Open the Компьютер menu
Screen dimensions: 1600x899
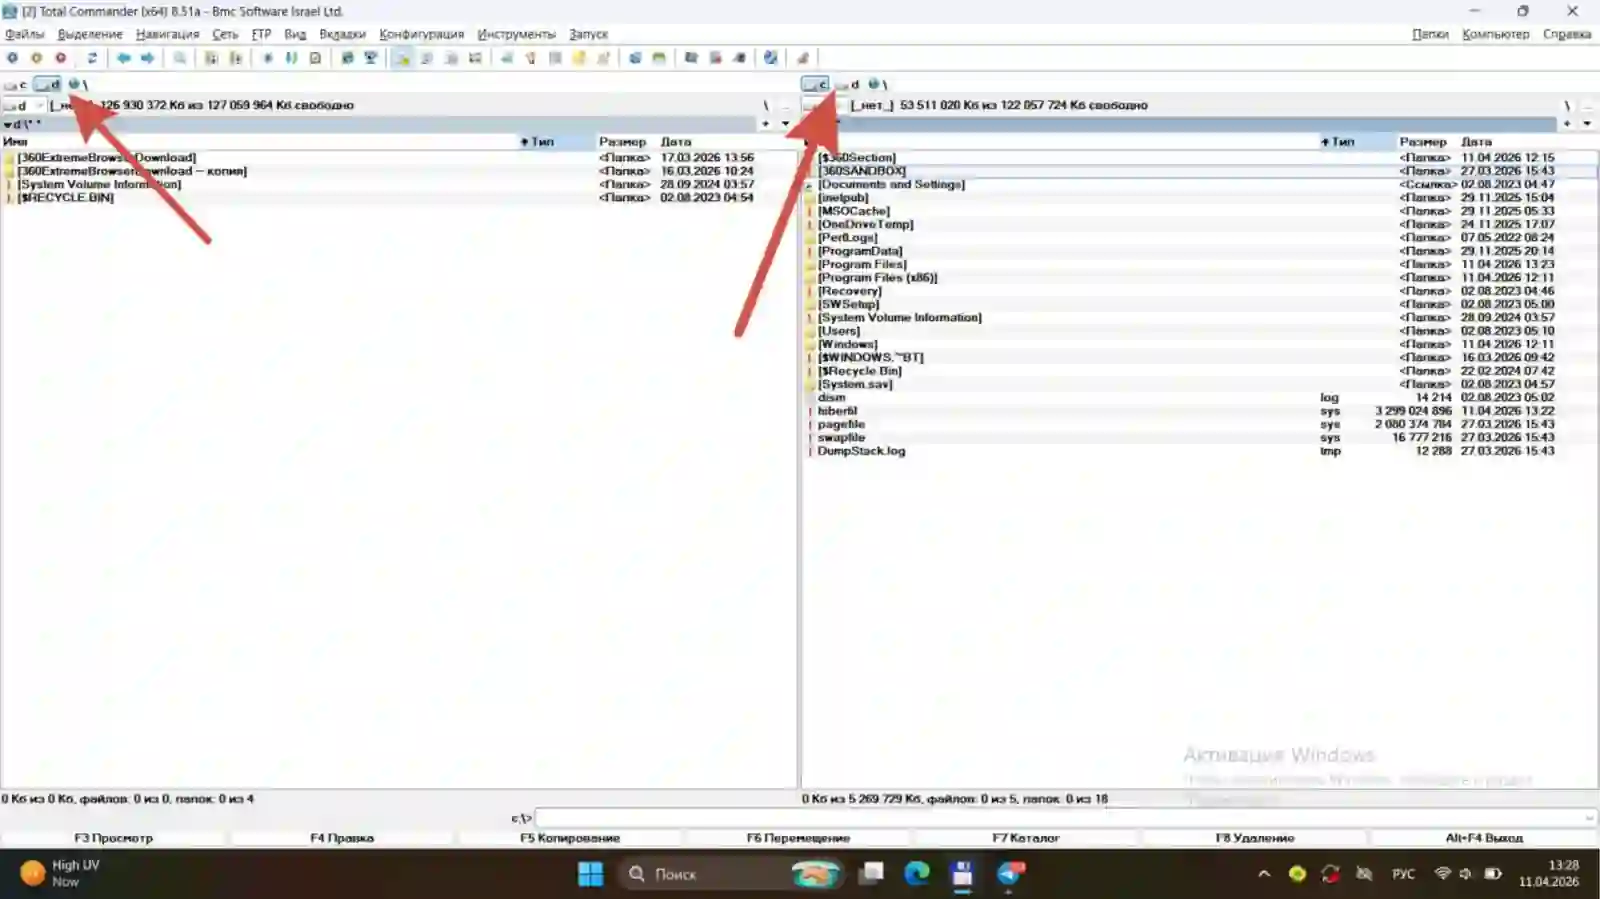click(x=1495, y=34)
